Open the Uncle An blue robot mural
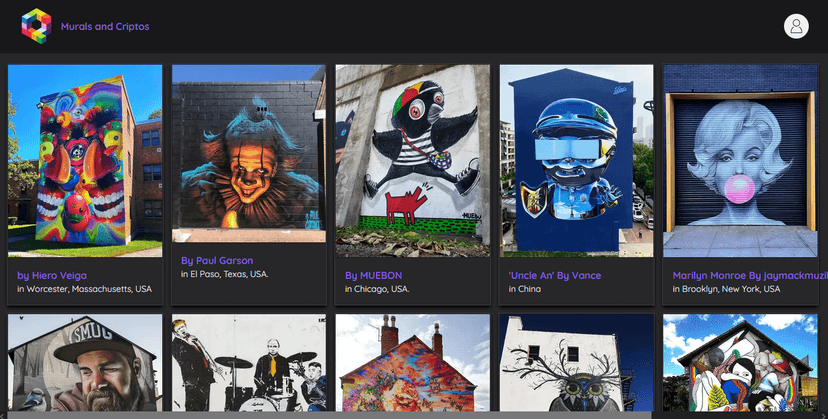 click(x=577, y=160)
